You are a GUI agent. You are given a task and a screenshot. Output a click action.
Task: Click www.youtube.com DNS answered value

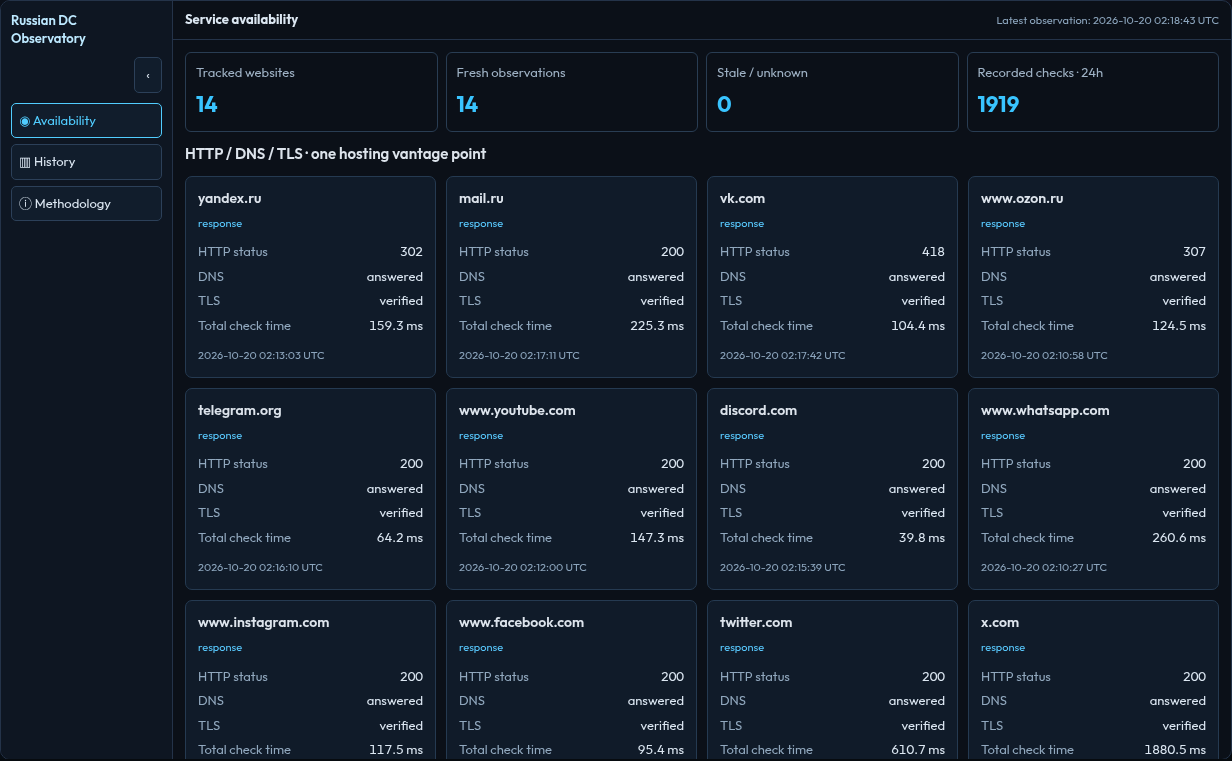coord(656,489)
